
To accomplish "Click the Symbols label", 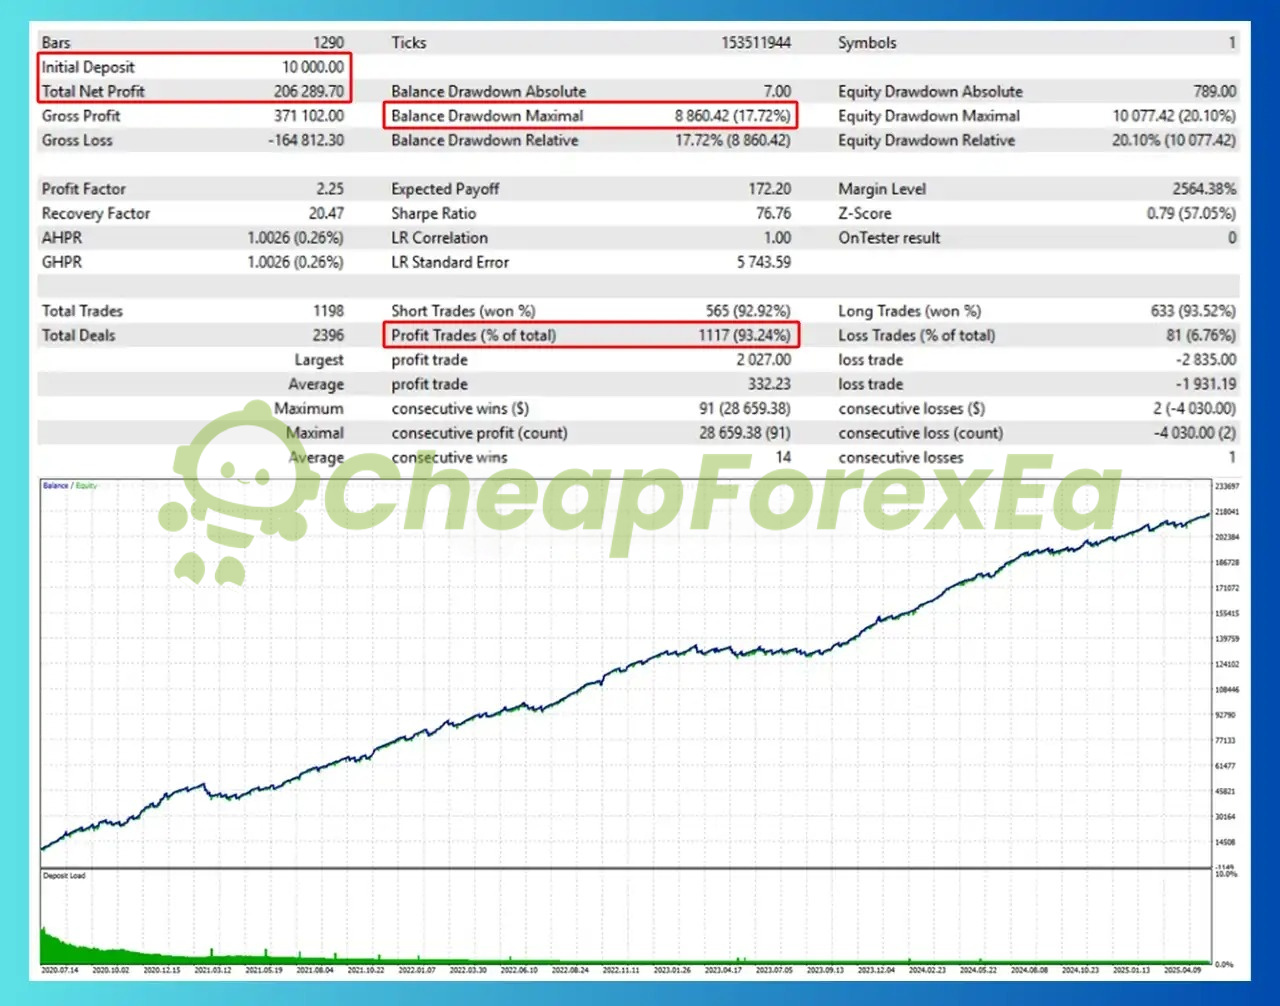I will pos(867,43).
